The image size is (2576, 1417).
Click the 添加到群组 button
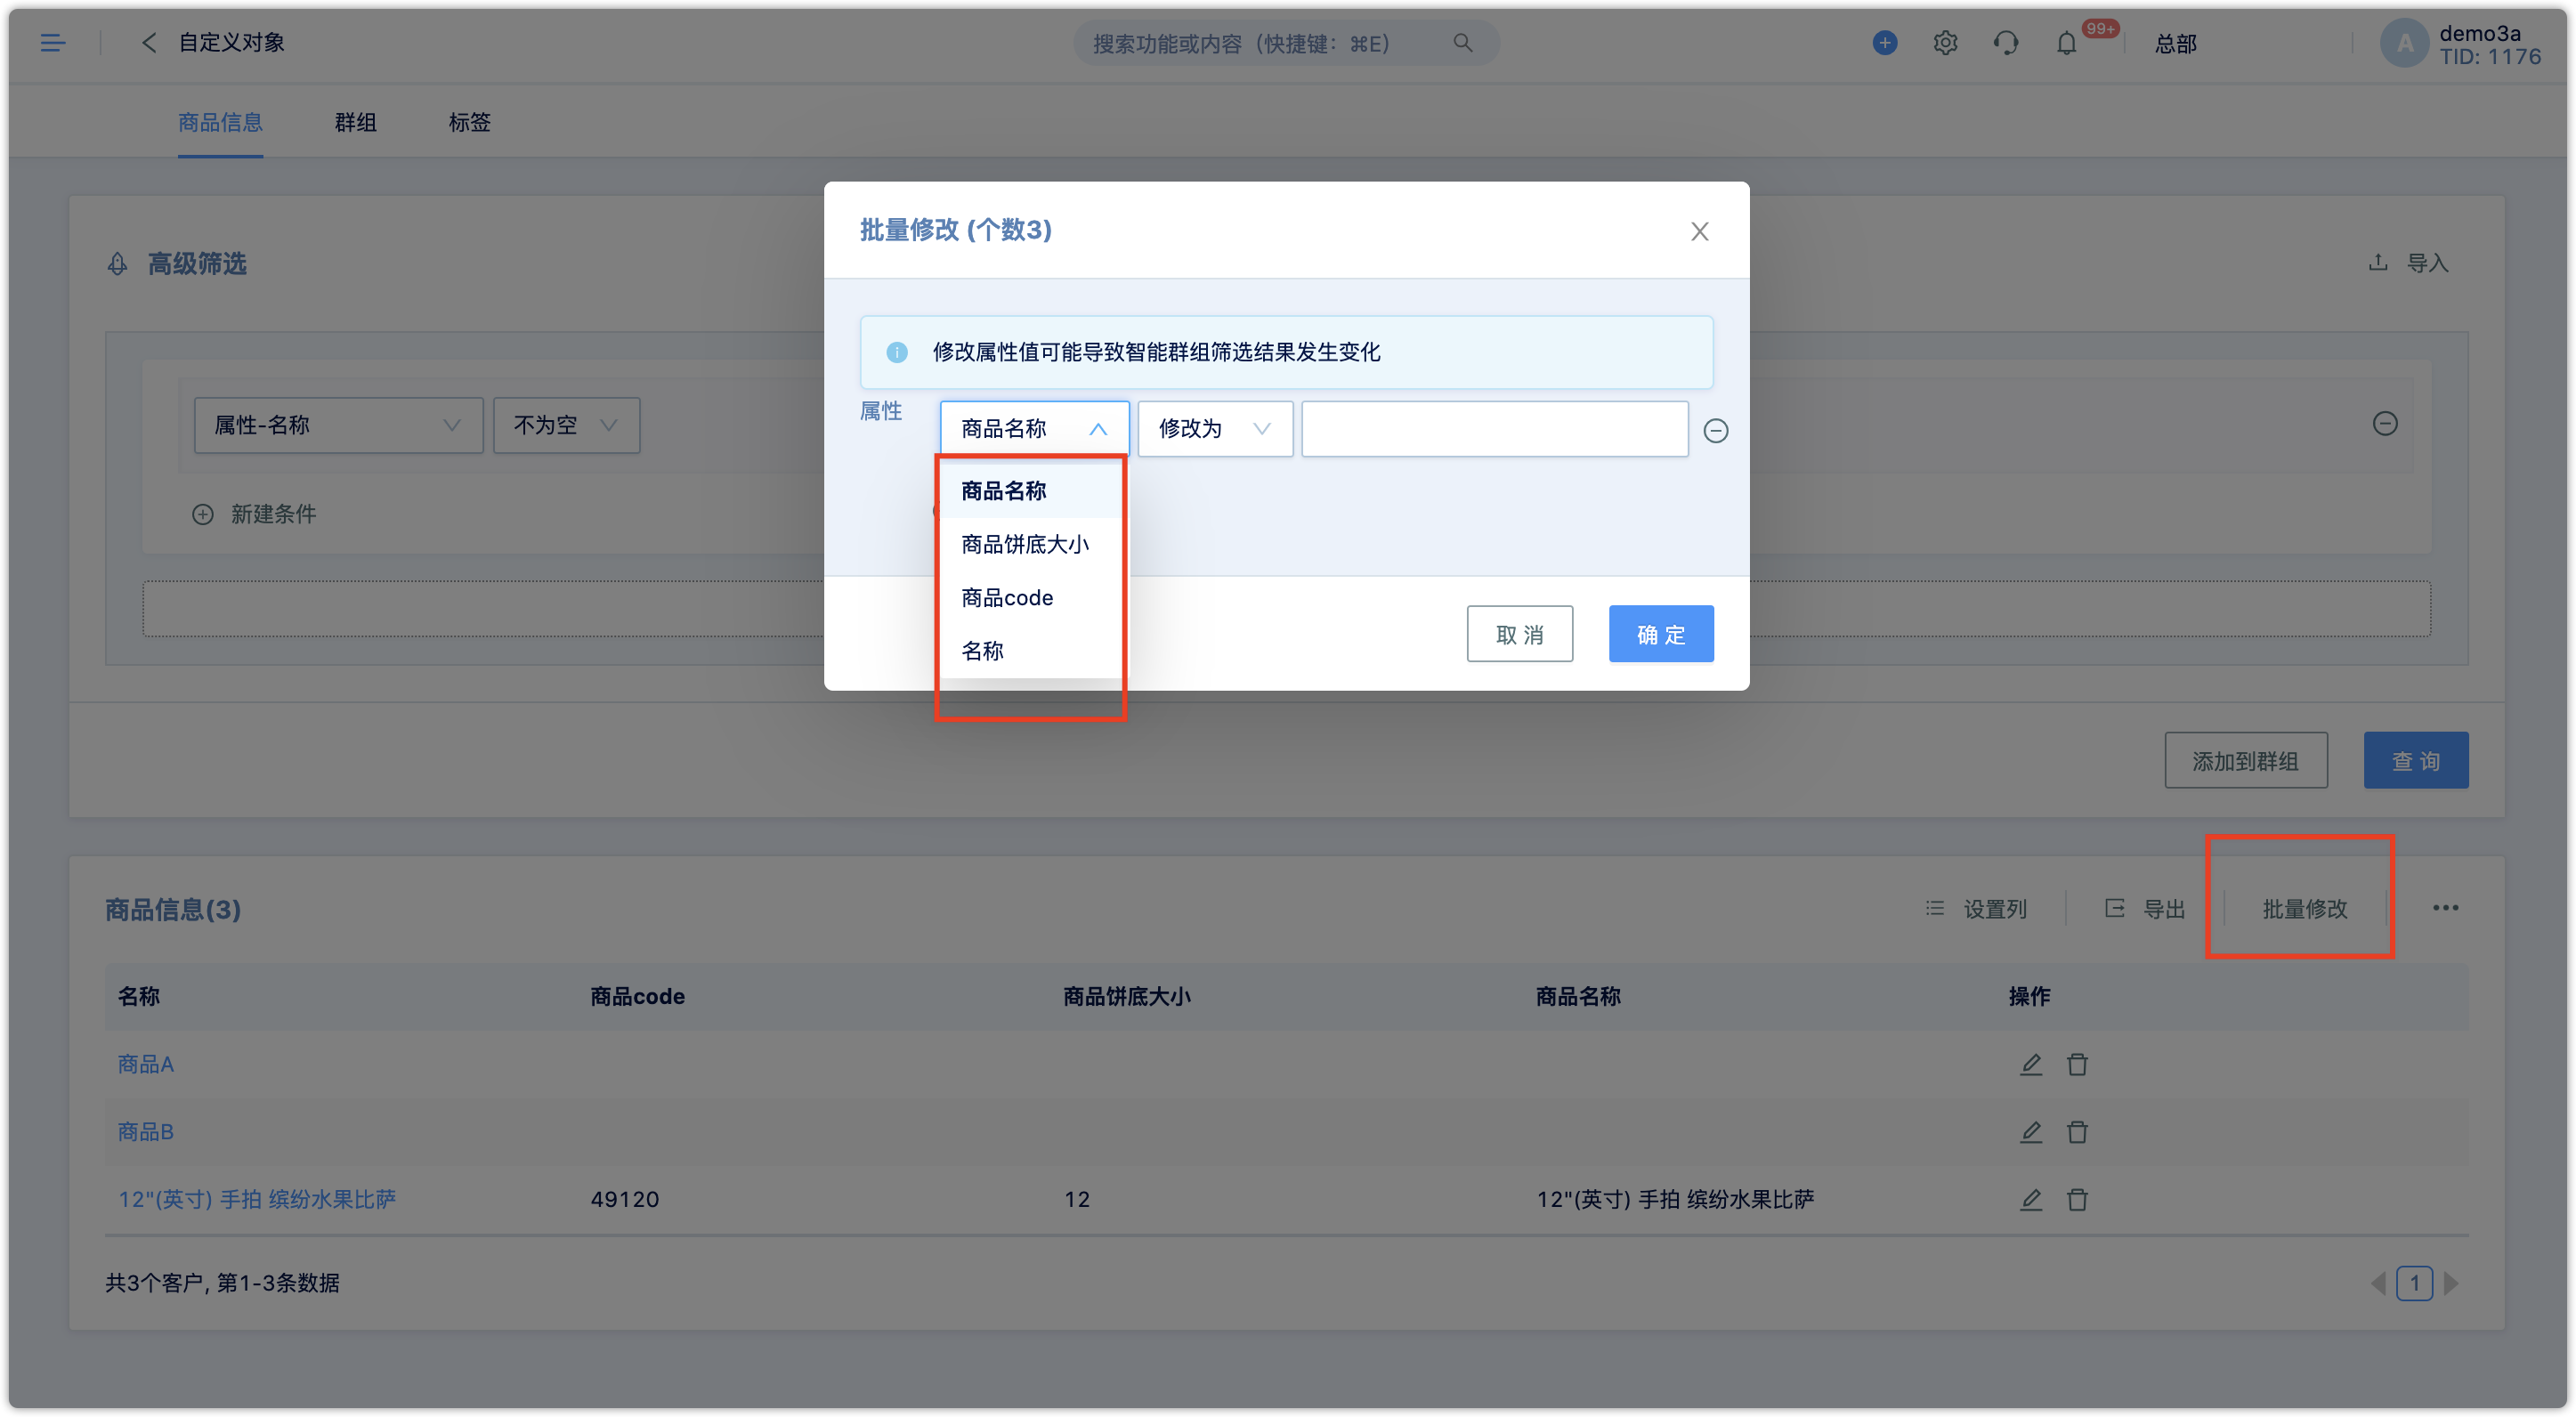[x=2245, y=761]
